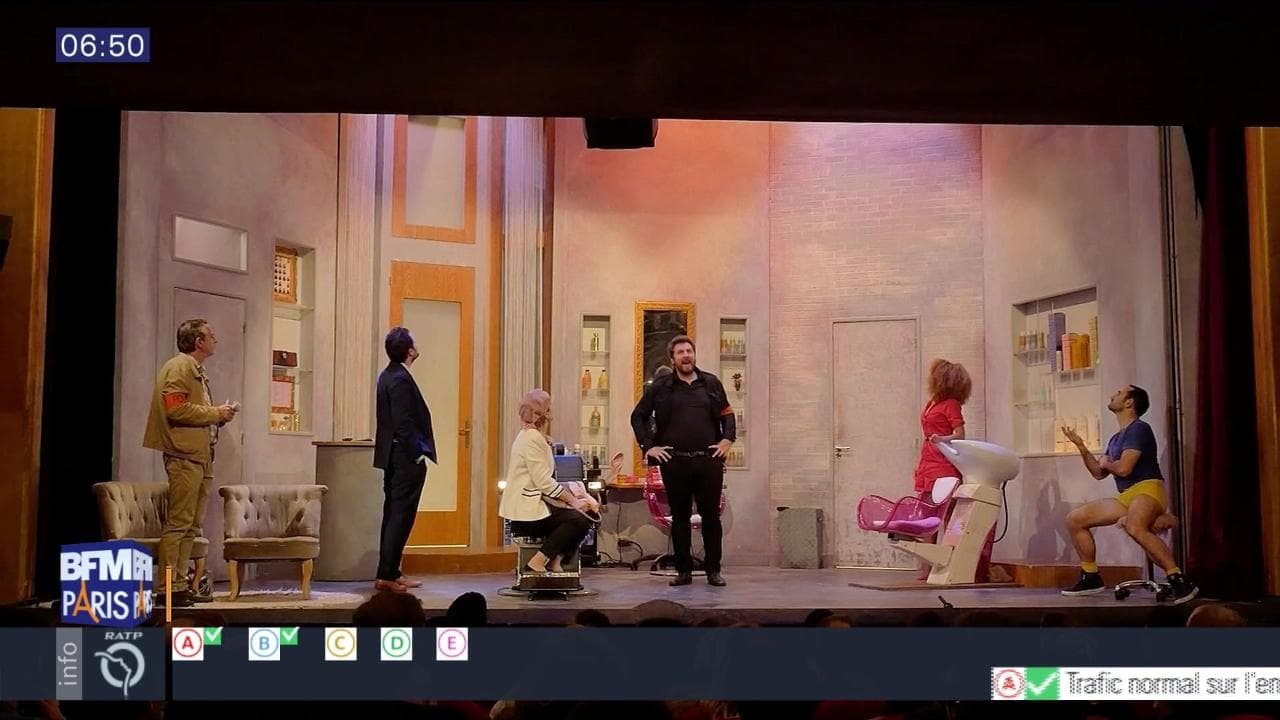Screen dimensions: 1280x720
Task: Click green checkmark next to line A
Action: coord(212,636)
